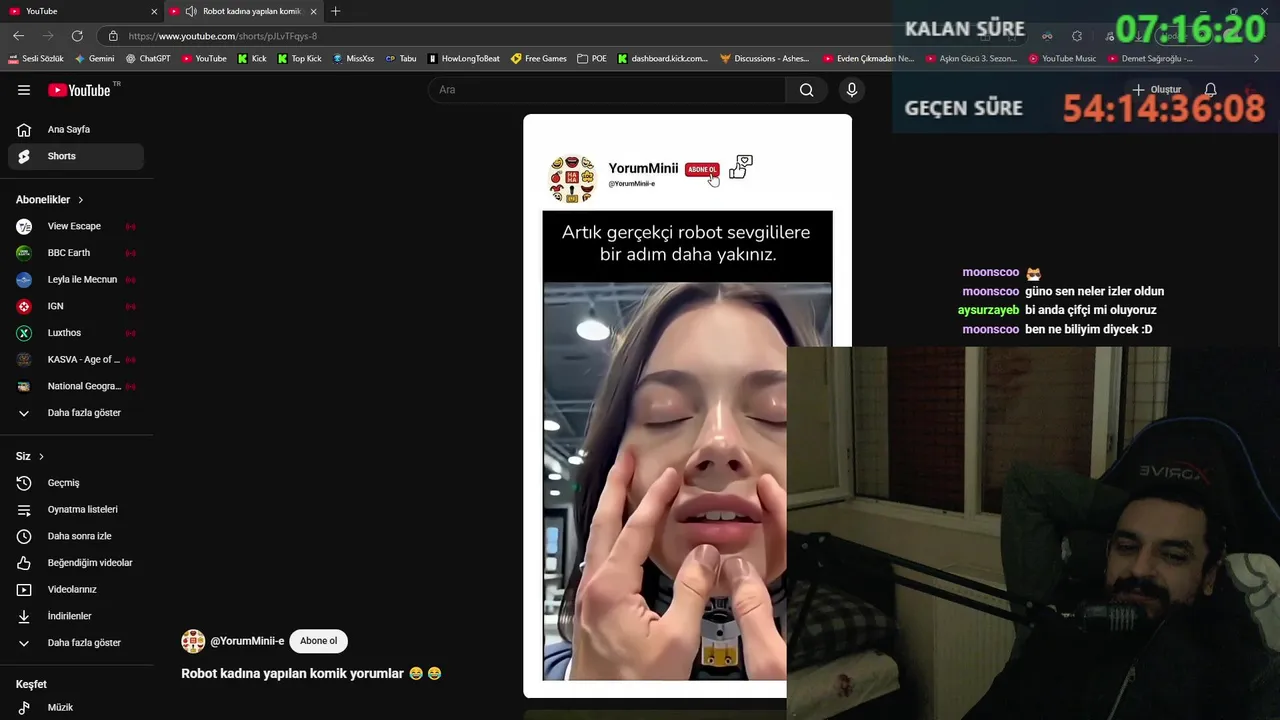The width and height of the screenshot is (1280, 720).
Task: Open Demet Sağıroğlu bookmark
Action: [x=1150, y=59]
